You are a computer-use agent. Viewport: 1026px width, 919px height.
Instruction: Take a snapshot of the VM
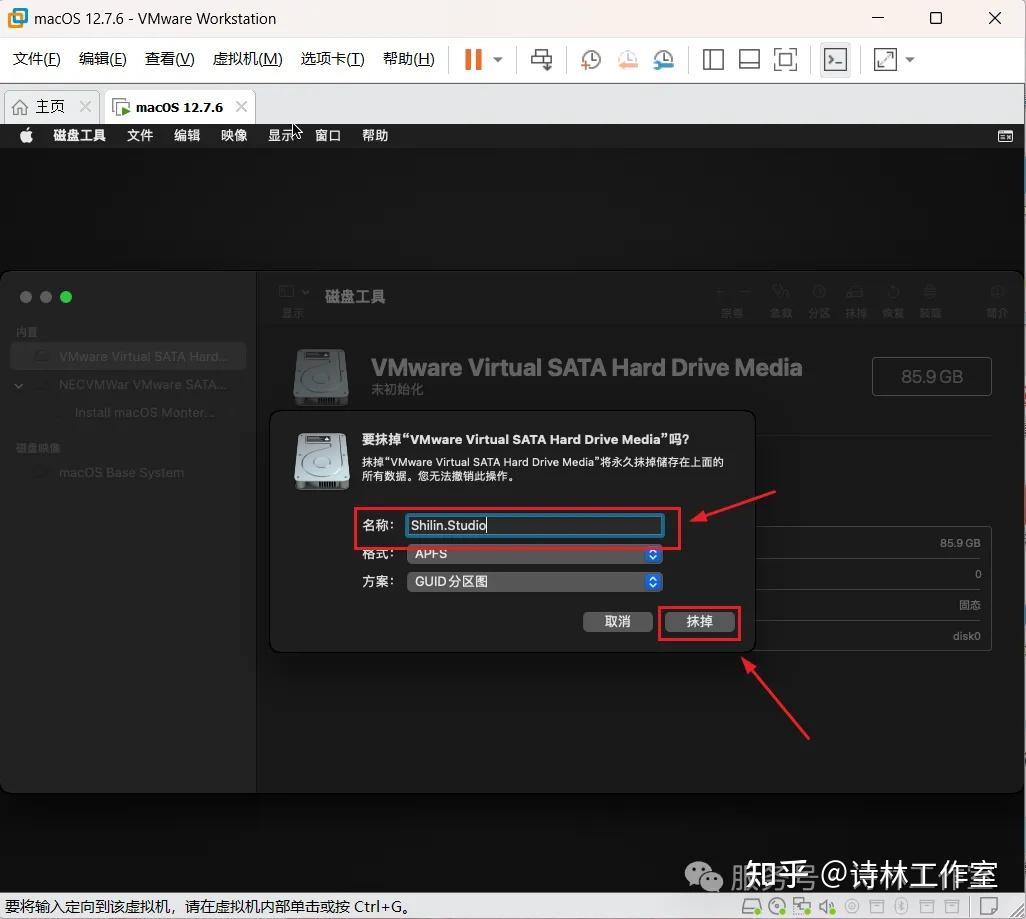click(591, 60)
